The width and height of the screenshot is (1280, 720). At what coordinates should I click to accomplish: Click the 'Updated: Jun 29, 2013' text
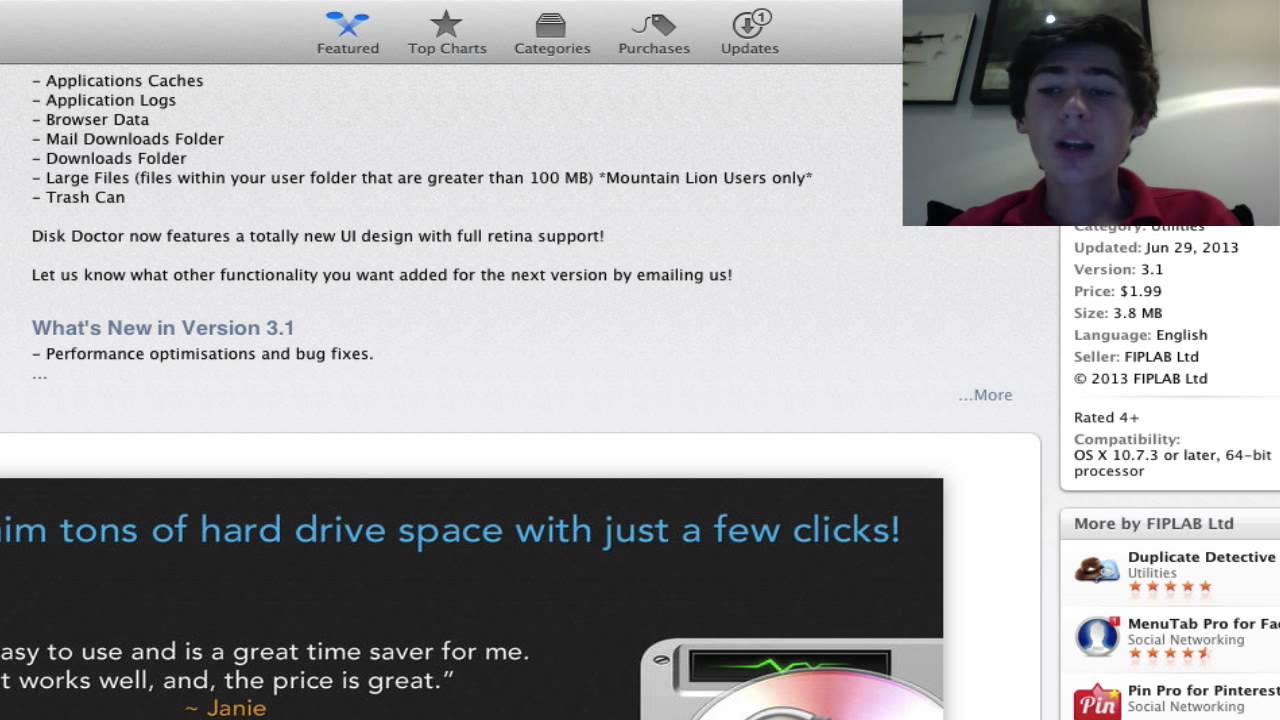click(x=1156, y=247)
